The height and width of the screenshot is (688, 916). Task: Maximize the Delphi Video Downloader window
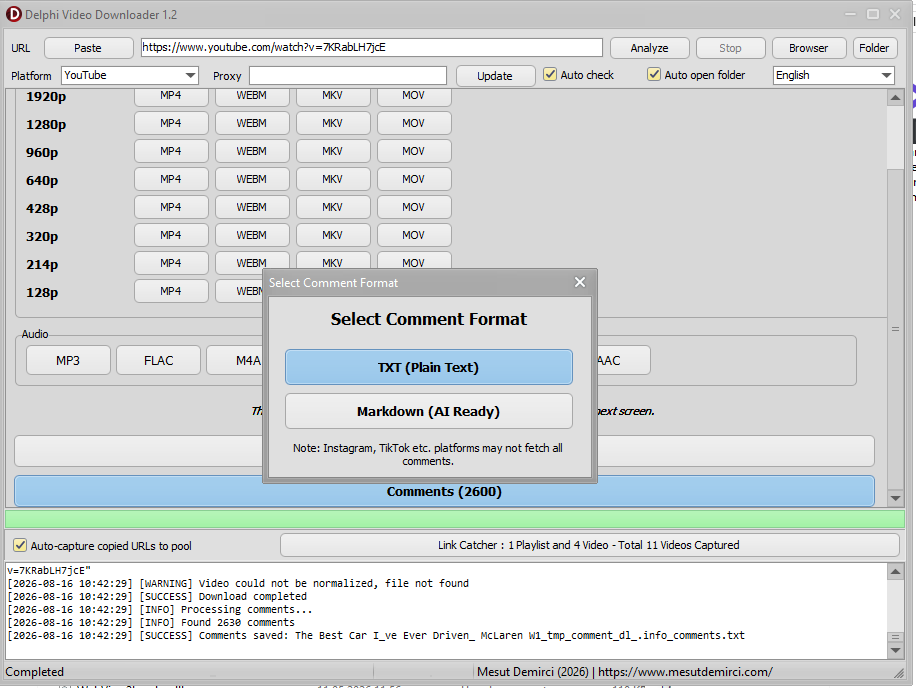tap(873, 14)
